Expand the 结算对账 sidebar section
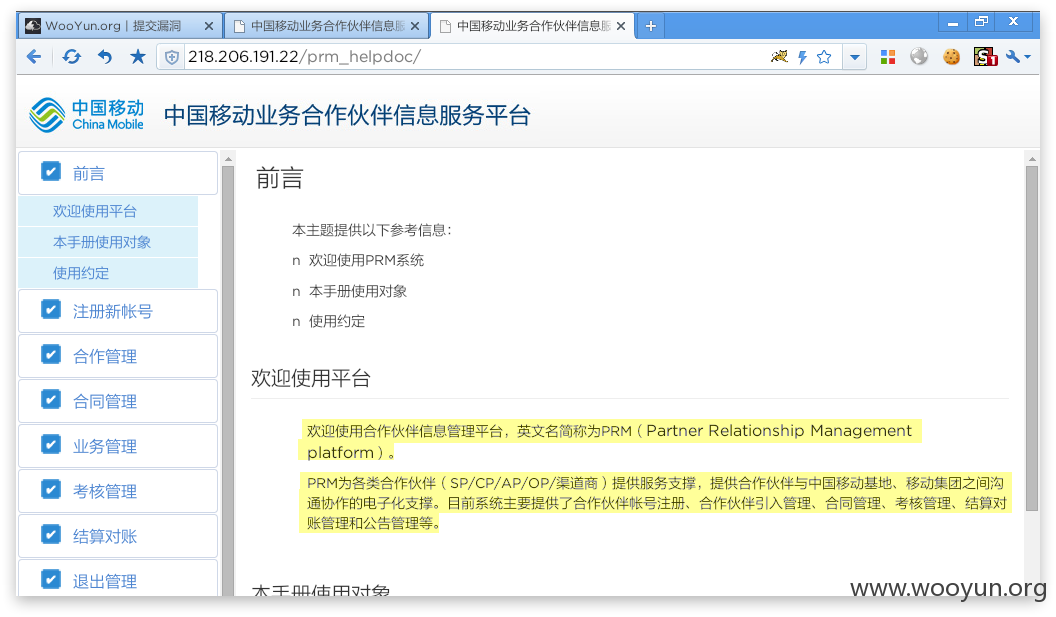 118,536
